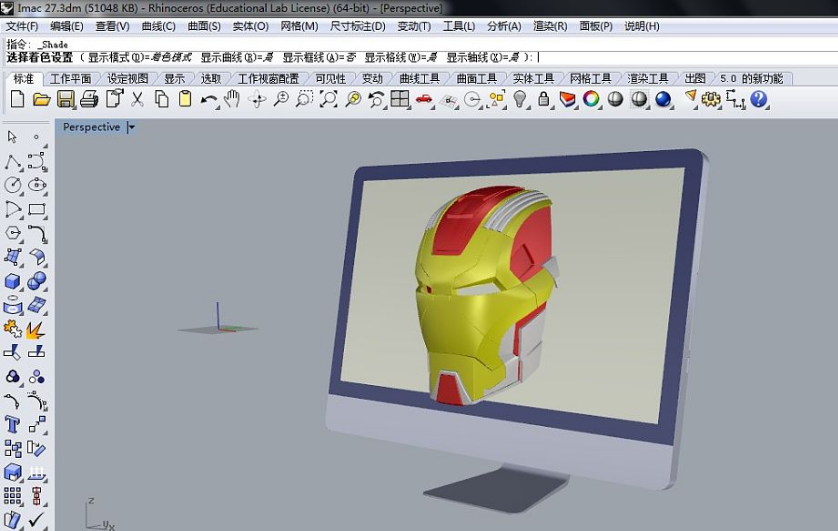
Task: Click the Boolean Union spheres icon
Action: (x=37, y=281)
